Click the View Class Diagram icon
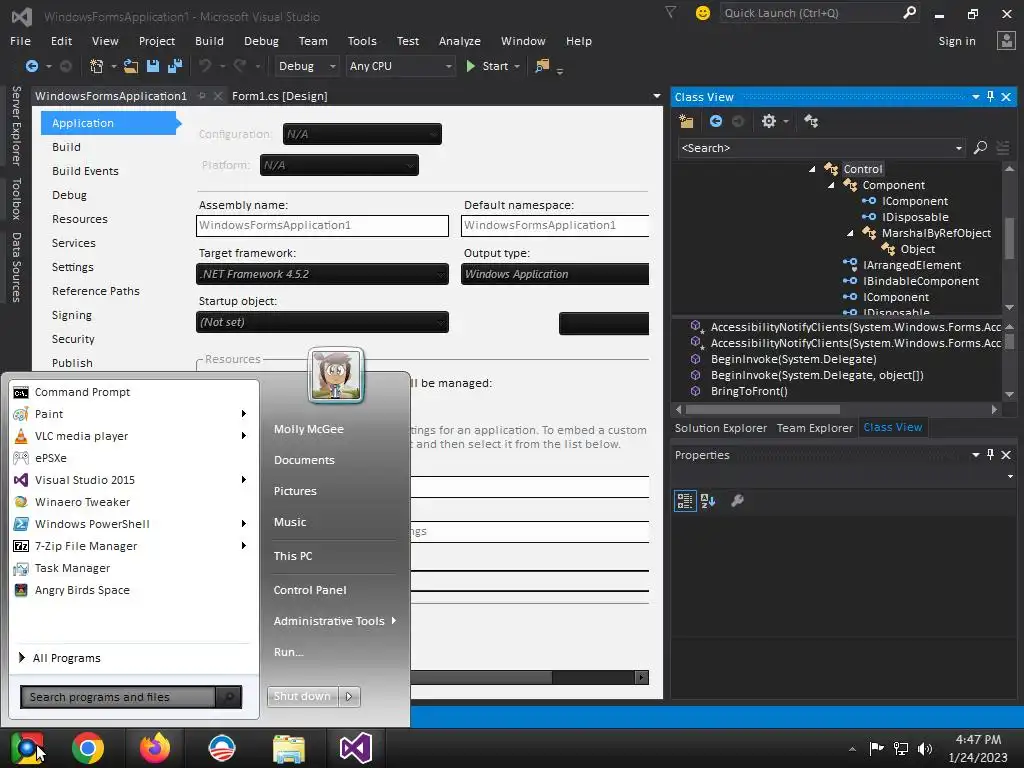This screenshot has height=768, width=1024. (x=811, y=121)
